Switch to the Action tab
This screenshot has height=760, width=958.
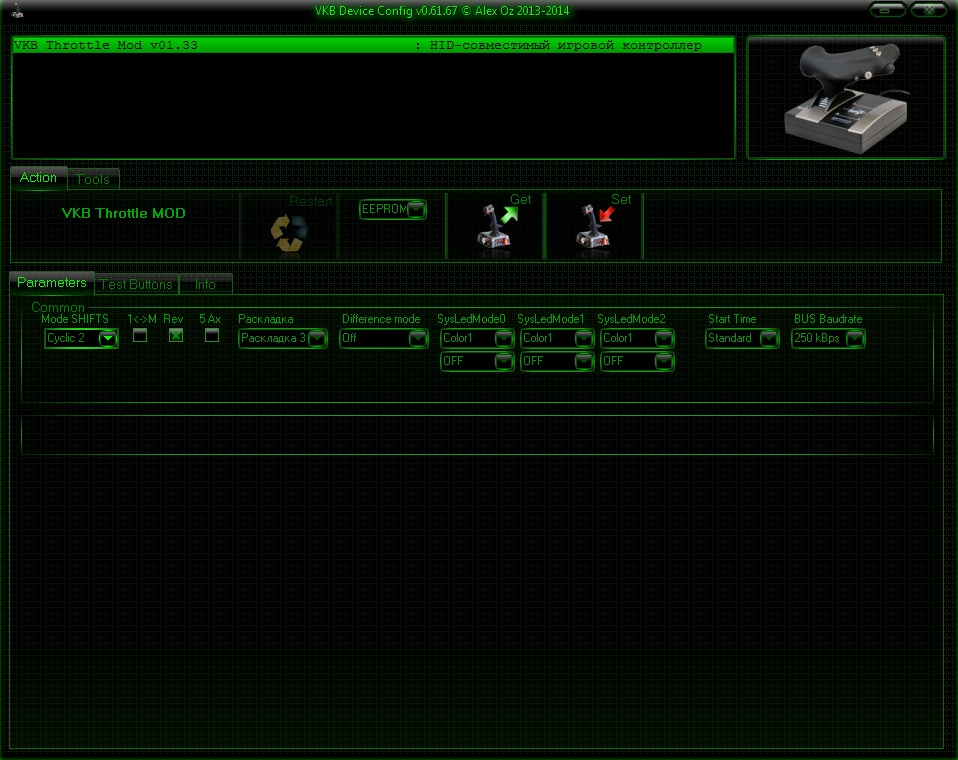click(38, 178)
